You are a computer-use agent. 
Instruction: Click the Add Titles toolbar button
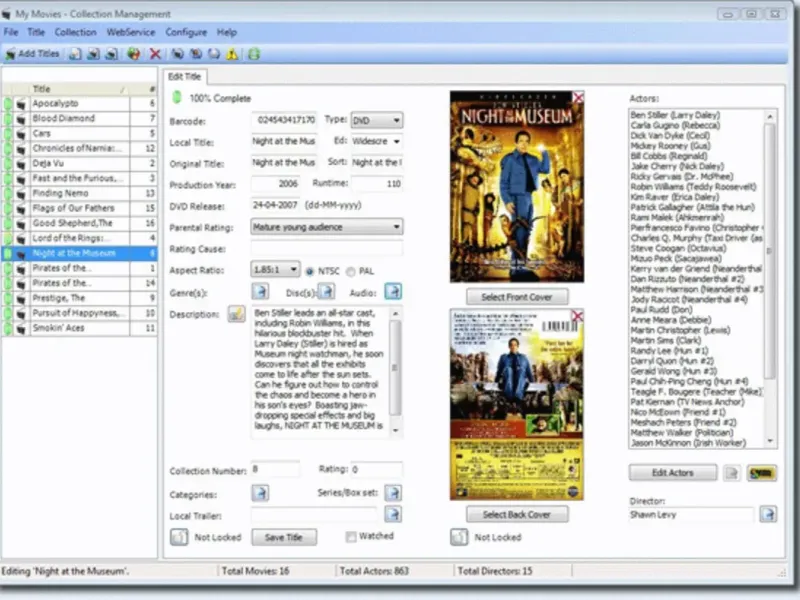(x=32, y=54)
